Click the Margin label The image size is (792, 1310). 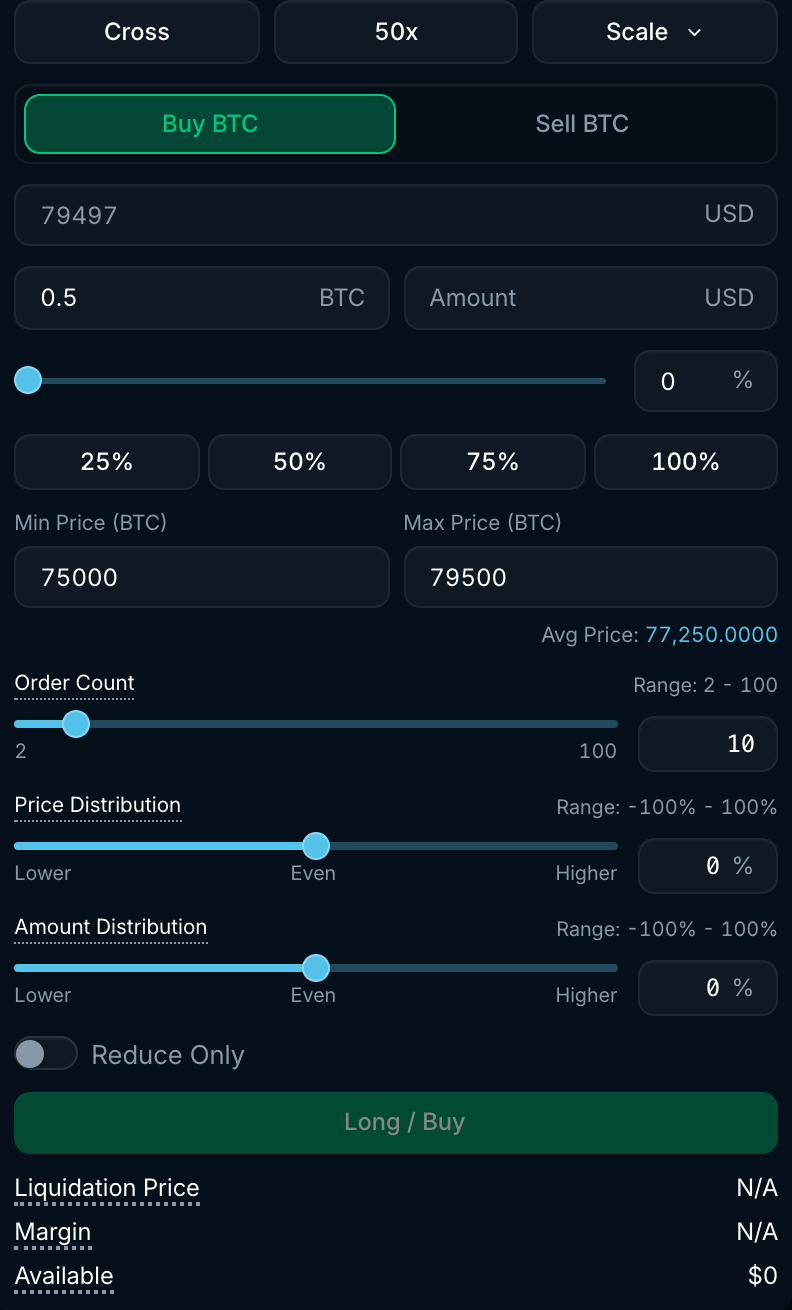click(x=53, y=1232)
